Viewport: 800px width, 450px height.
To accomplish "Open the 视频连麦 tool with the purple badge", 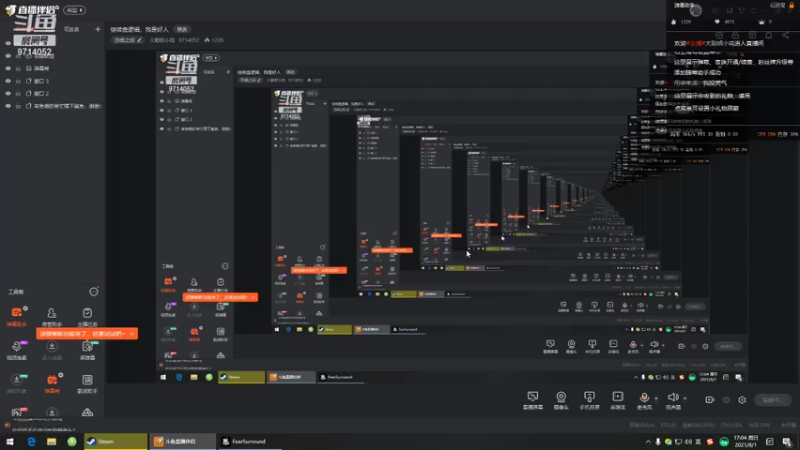I will click(16, 350).
